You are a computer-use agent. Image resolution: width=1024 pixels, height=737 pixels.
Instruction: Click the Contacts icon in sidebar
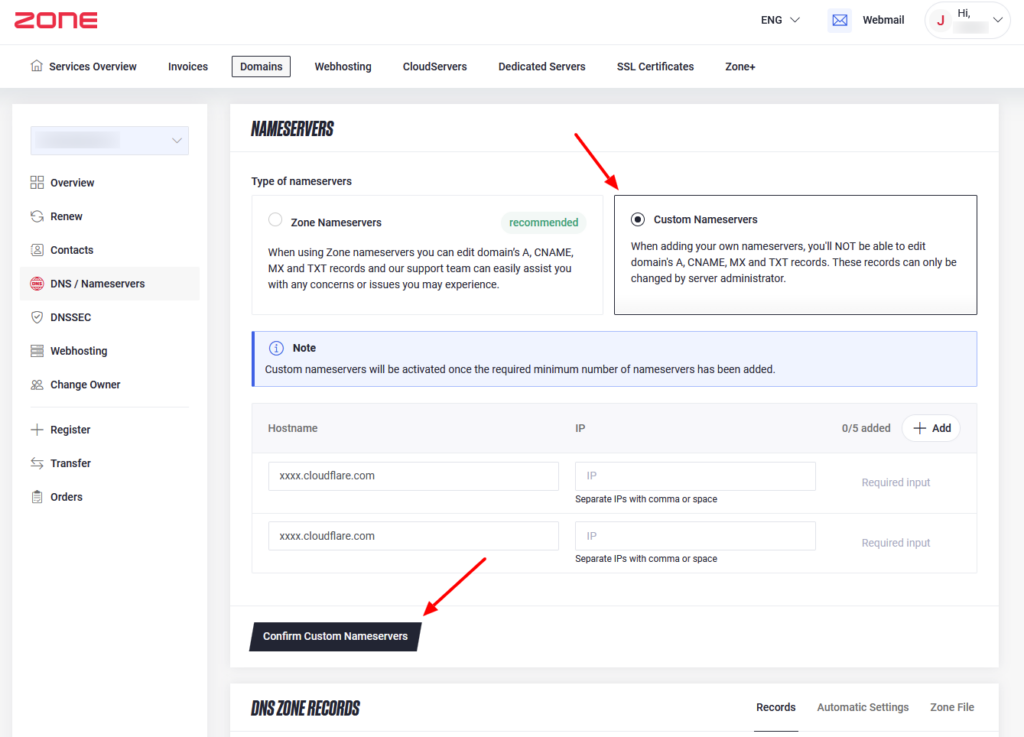(x=37, y=250)
